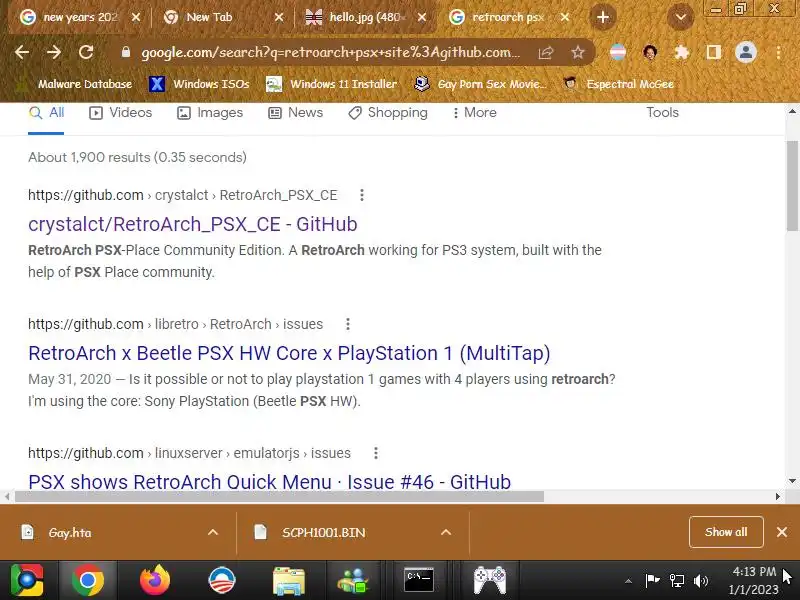Open the Espectral McGee bookmark
800x600 pixels.
(x=619, y=84)
